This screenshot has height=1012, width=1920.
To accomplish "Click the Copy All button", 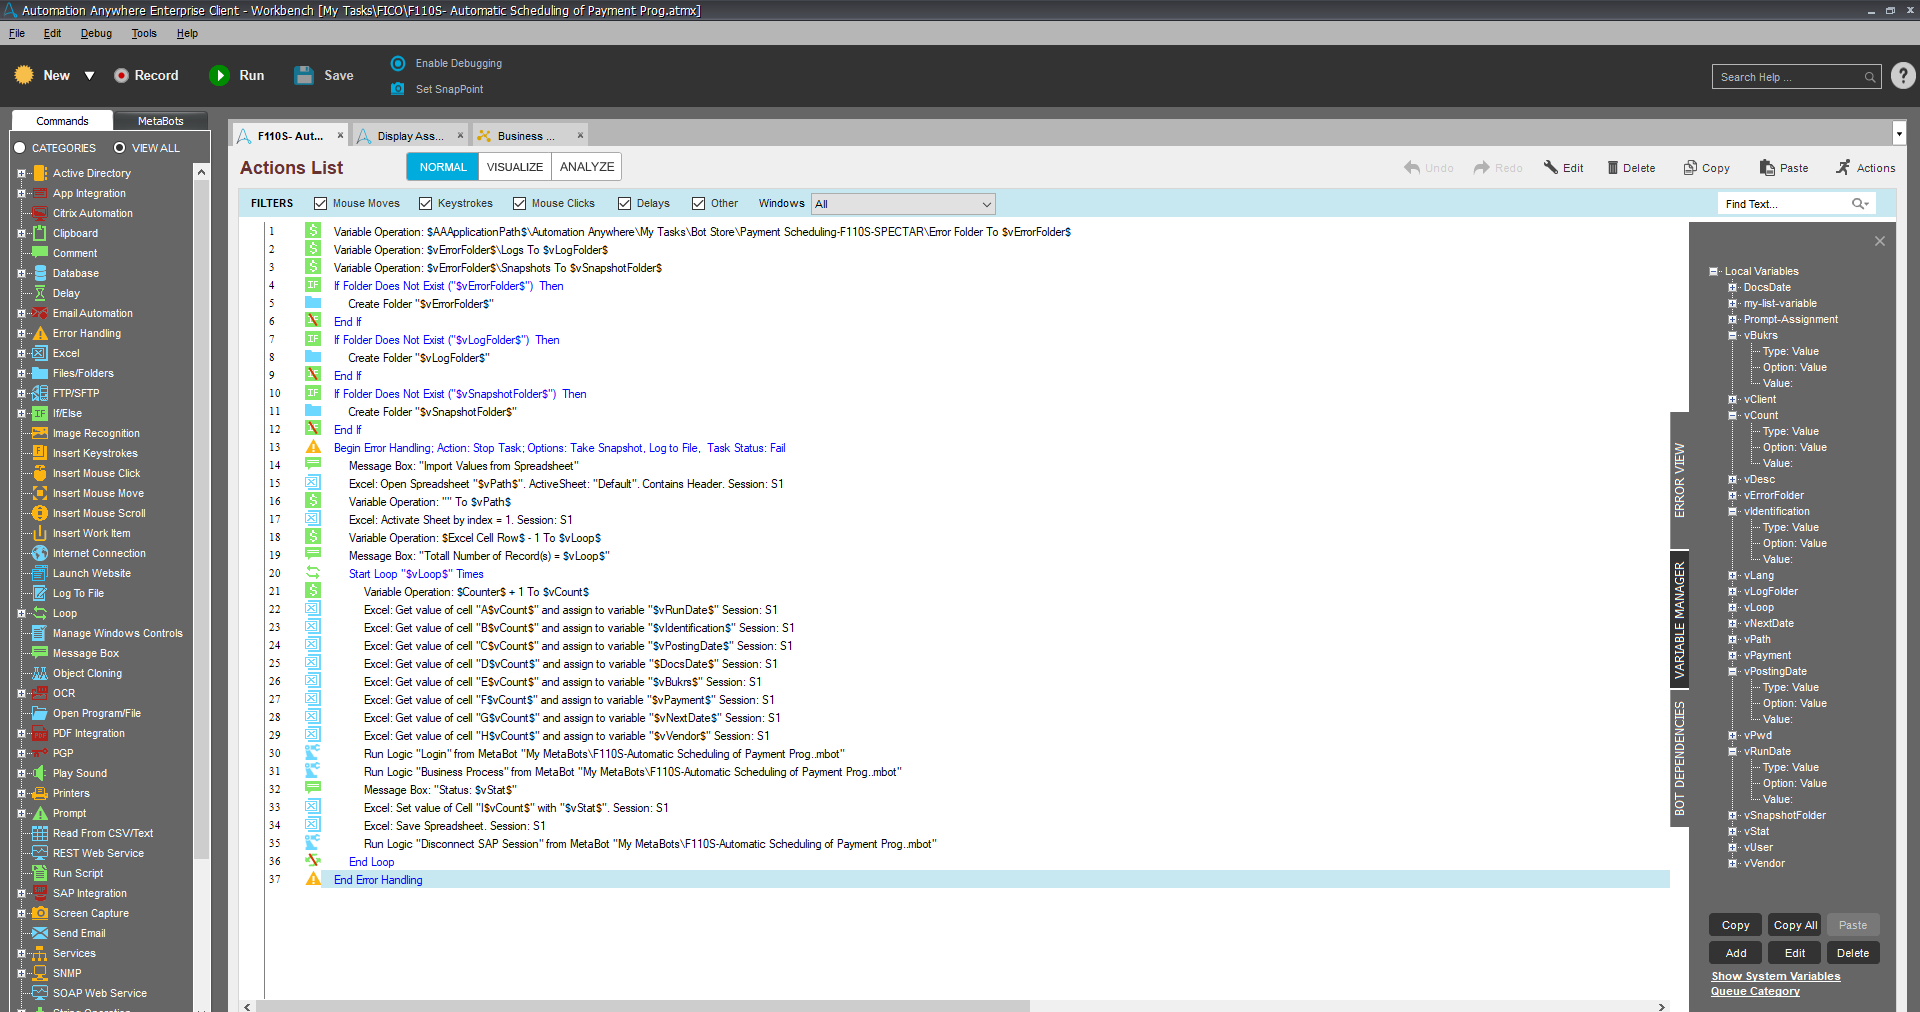I will click(1794, 925).
